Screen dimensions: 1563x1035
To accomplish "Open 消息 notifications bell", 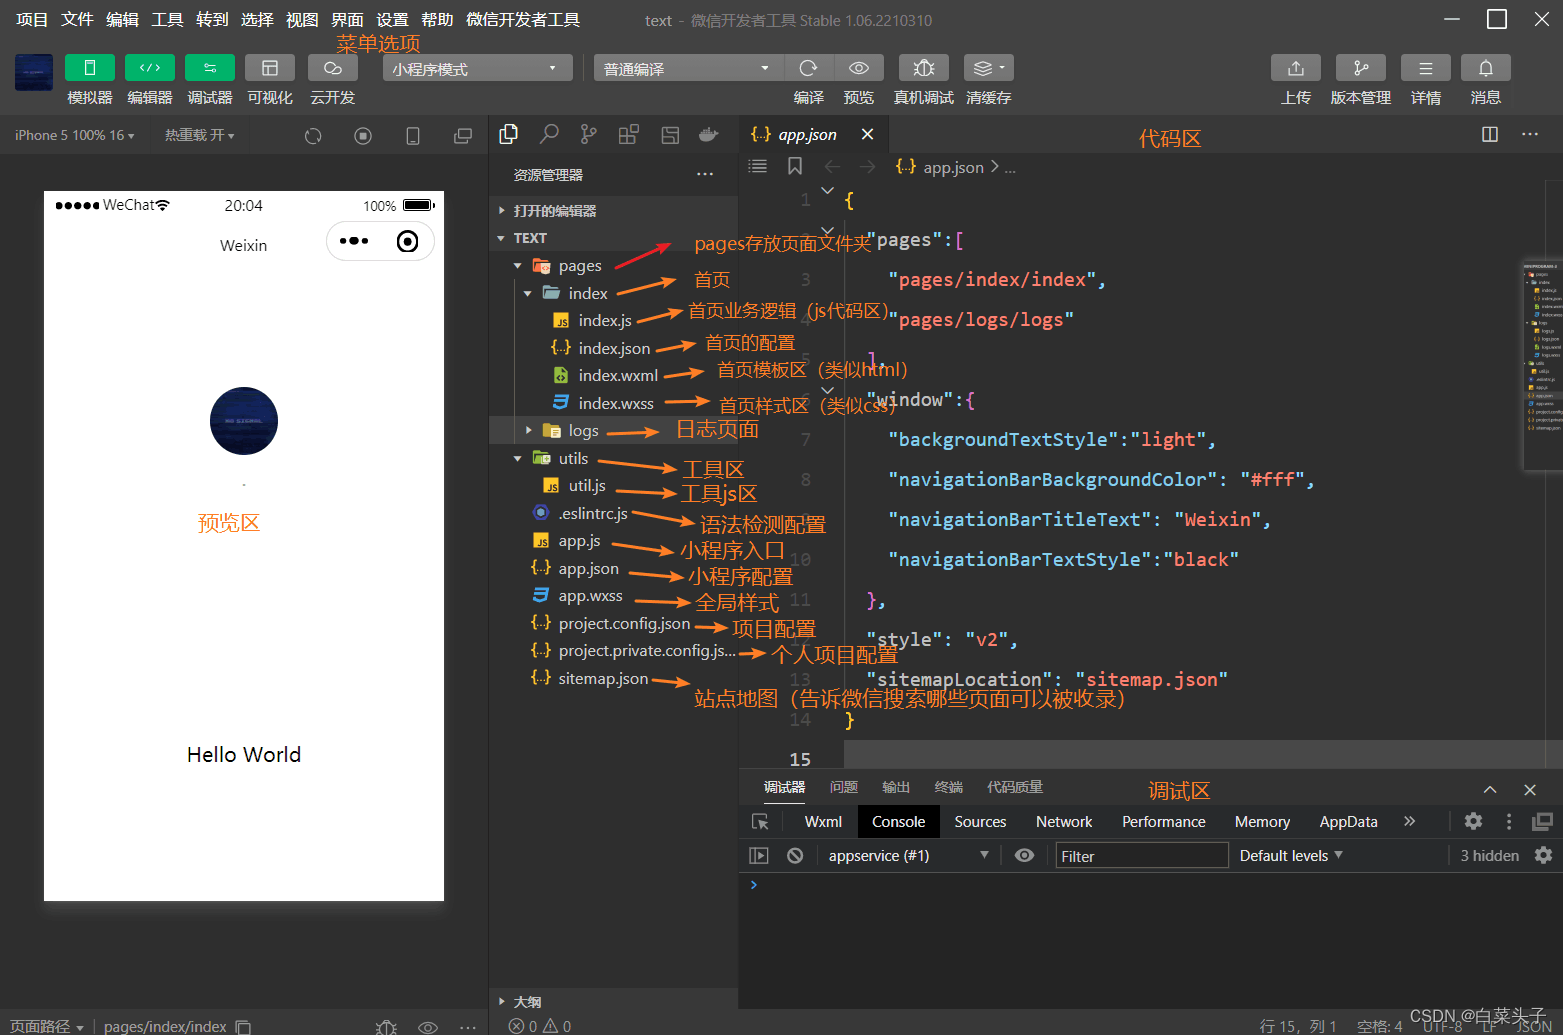I will point(1486,68).
